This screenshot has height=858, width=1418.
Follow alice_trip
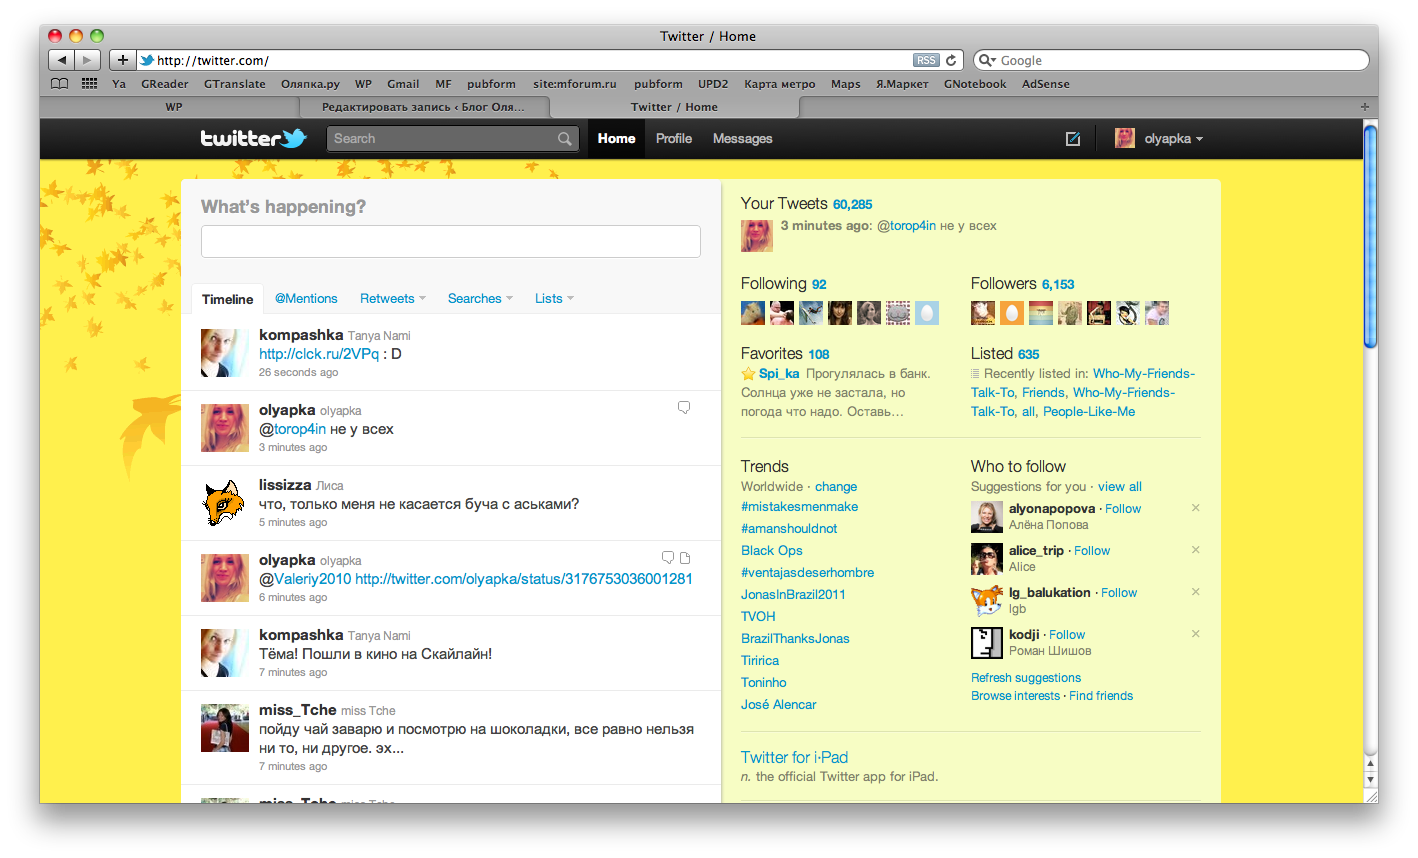coord(1092,550)
